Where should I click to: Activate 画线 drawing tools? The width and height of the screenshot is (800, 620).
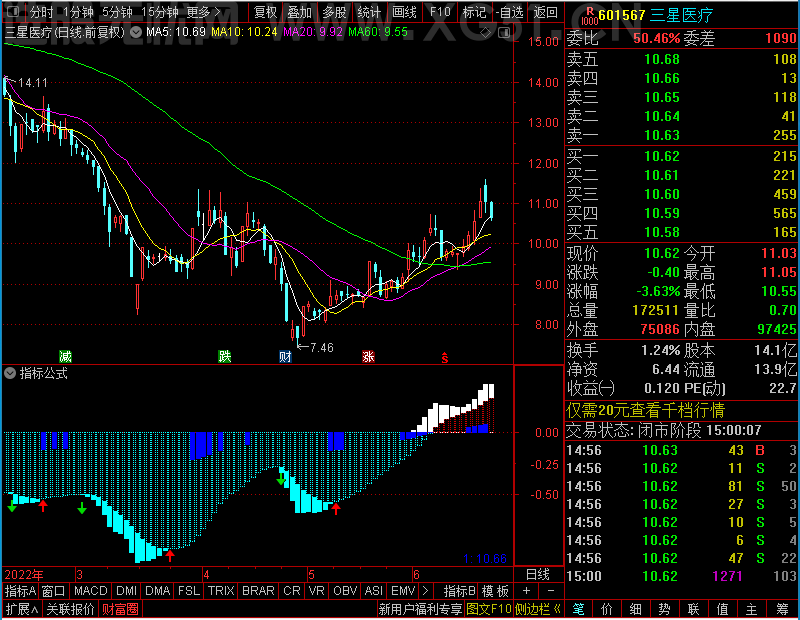pos(405,12)
